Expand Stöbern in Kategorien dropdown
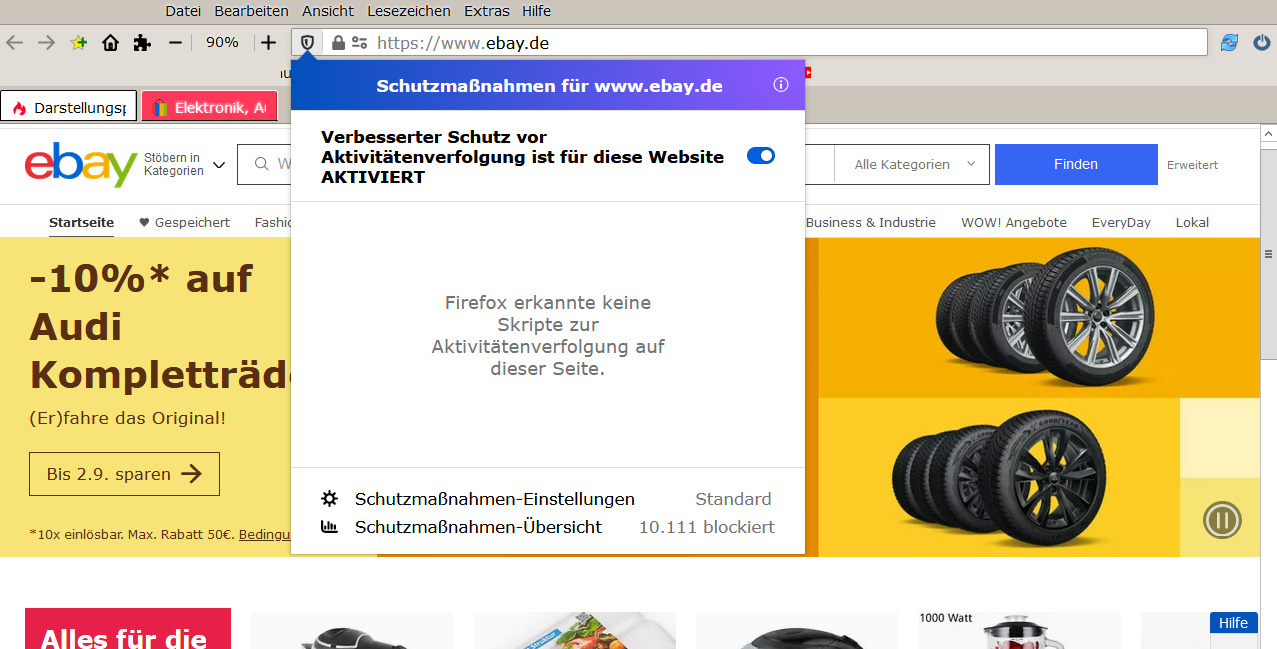 (x=185, y=165)
